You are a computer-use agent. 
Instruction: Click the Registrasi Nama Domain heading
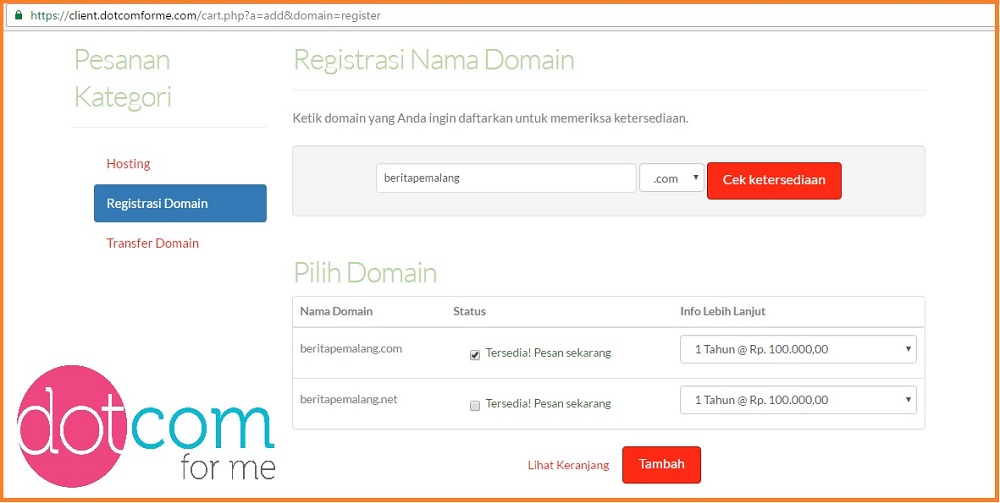tap(434, 60)
